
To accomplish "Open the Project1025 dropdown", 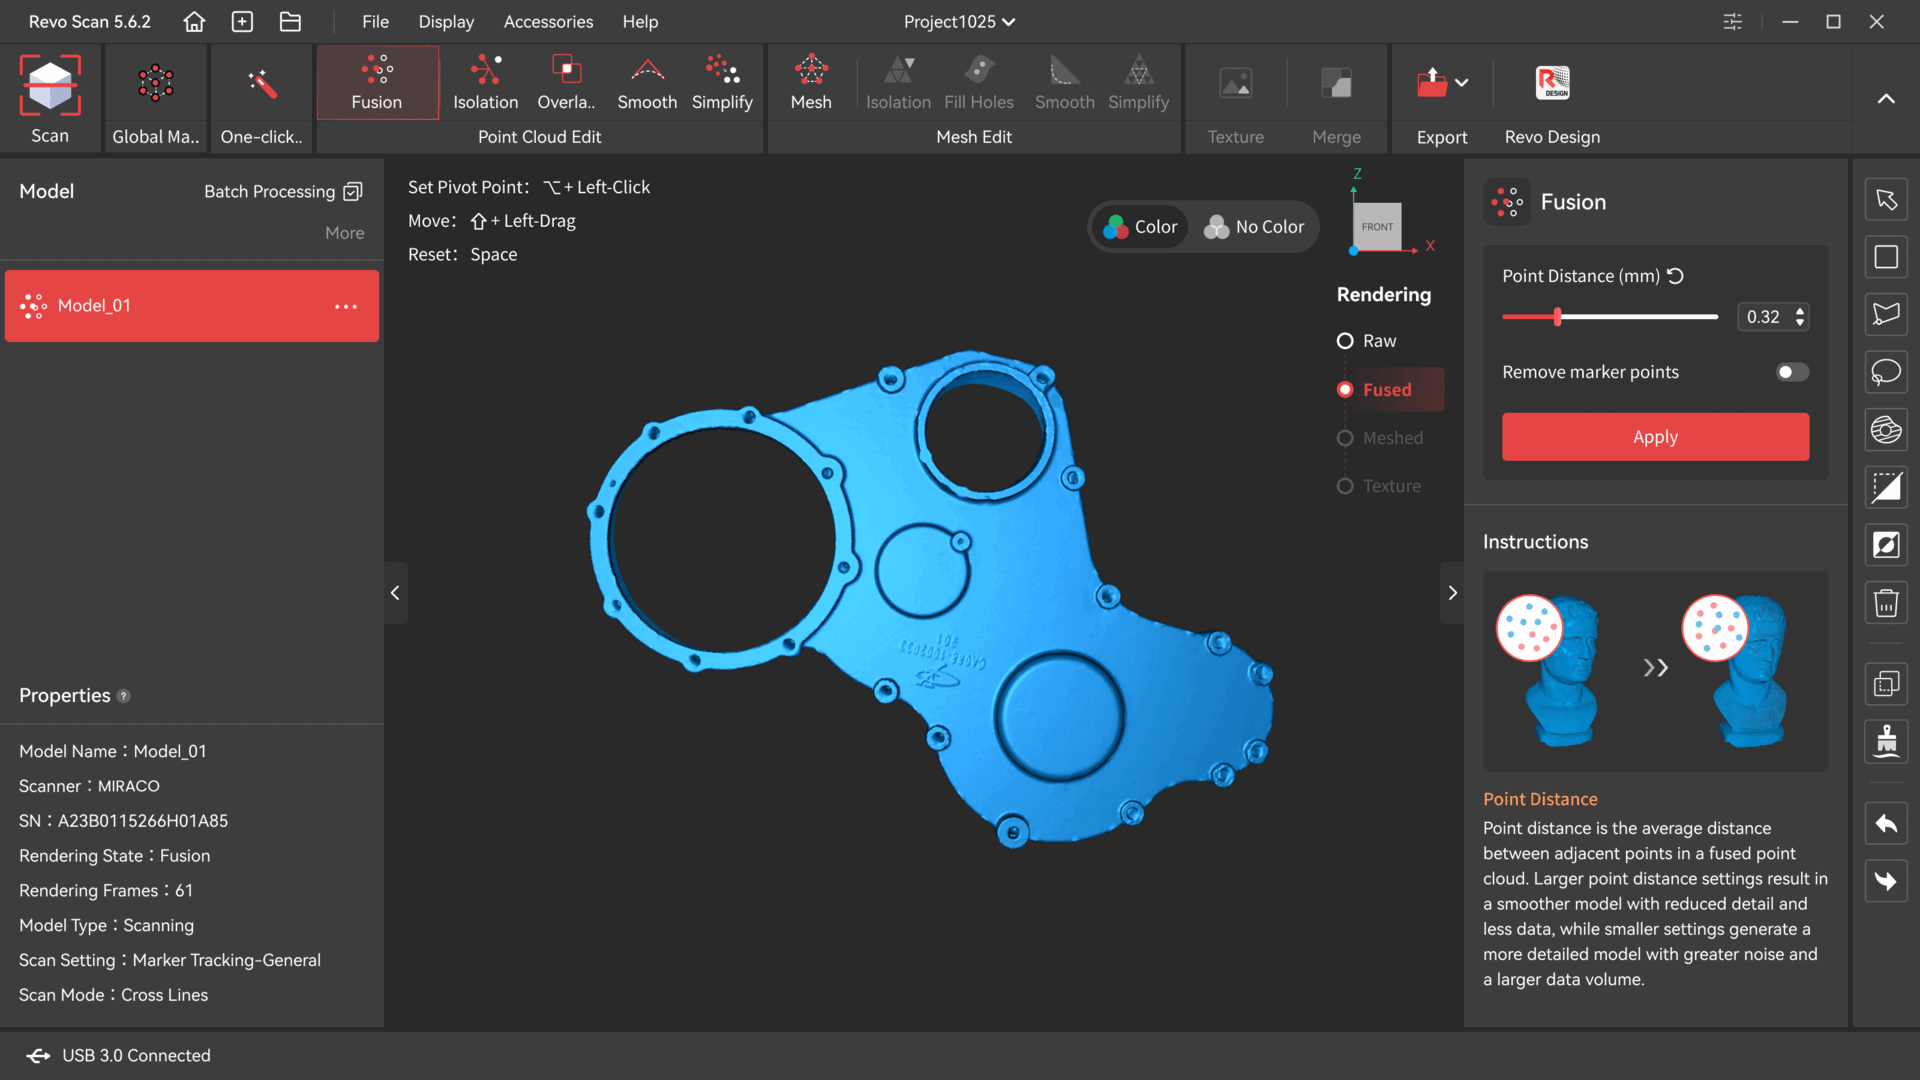I will [x=958, y=22].
